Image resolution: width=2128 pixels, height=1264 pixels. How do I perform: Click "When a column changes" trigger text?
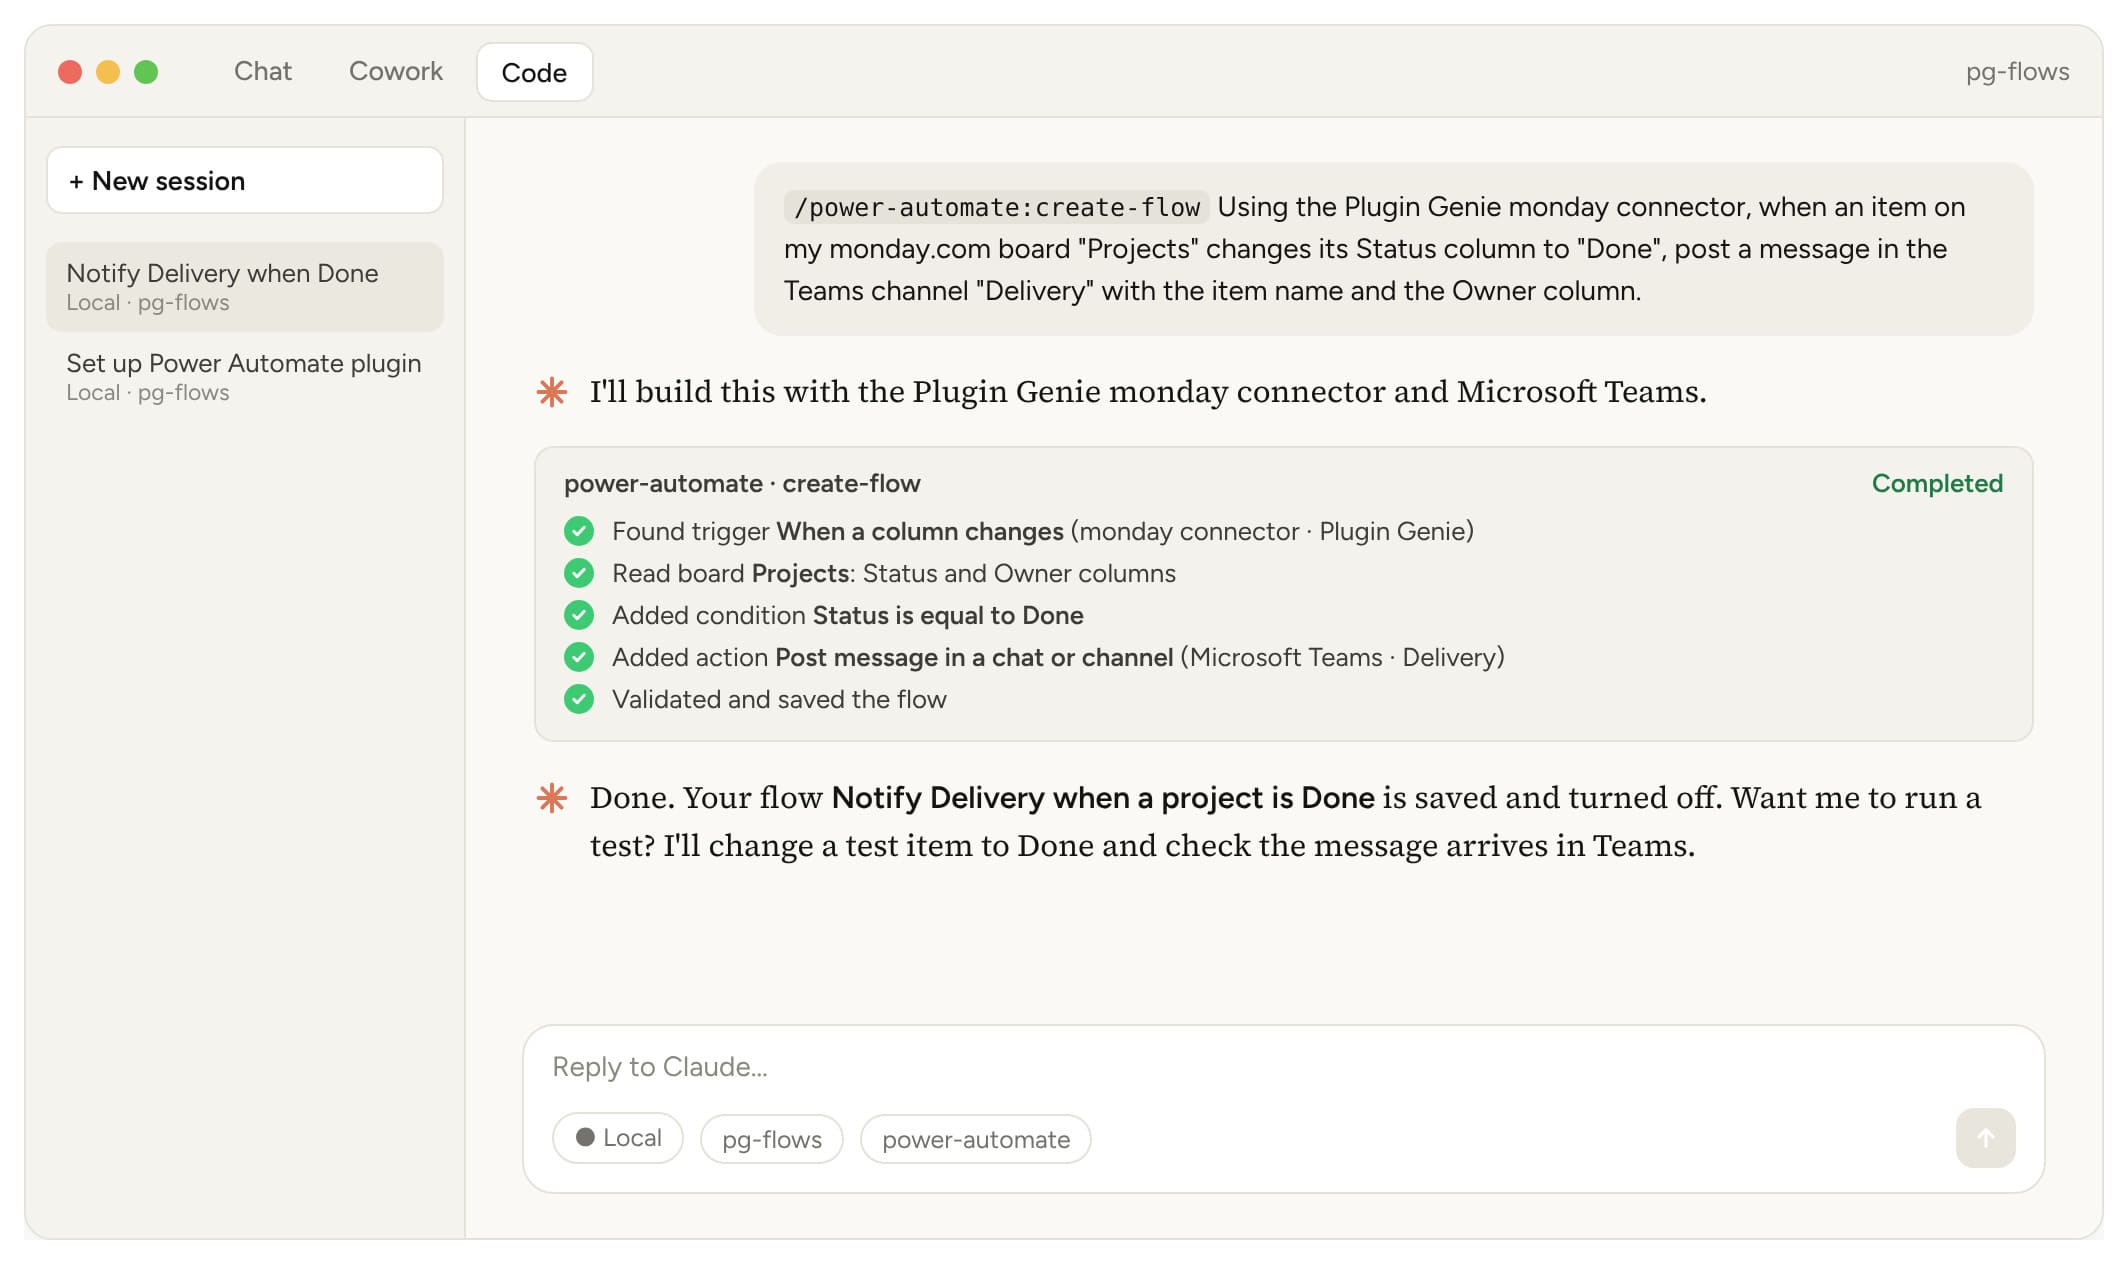coord(920,531)
